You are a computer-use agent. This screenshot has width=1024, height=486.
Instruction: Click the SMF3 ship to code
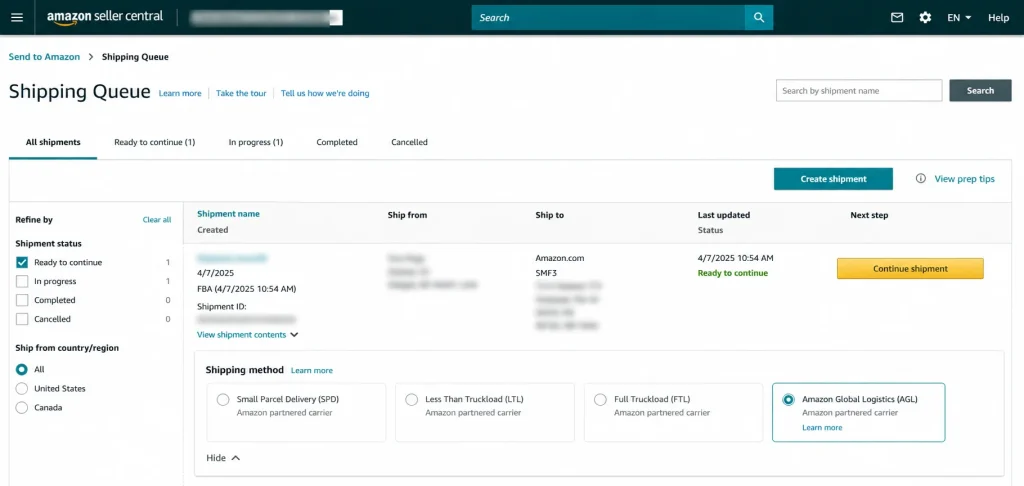(548, 273)
